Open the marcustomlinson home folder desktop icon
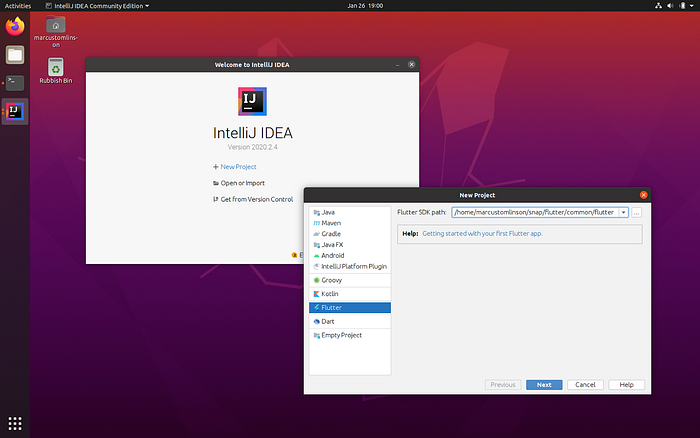This screenshot has width=700, height=438. (55, 32)
